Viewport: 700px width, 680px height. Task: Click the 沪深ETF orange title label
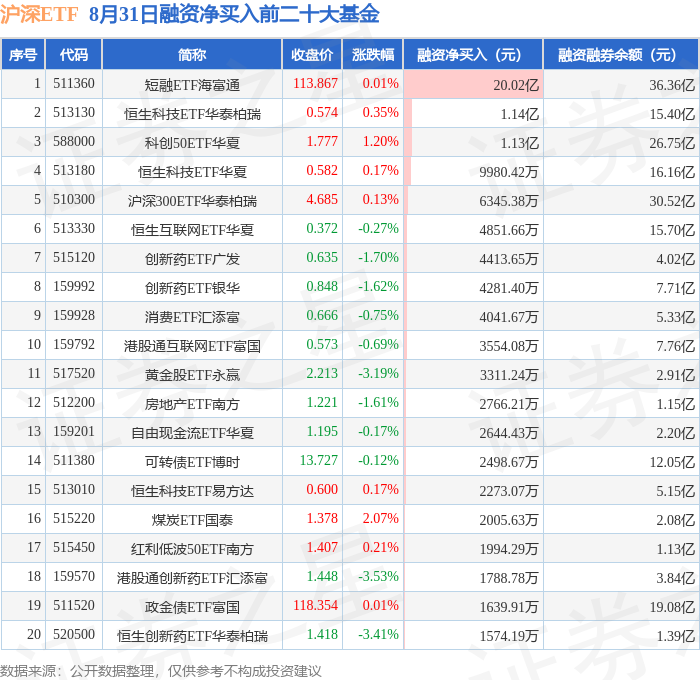(x=39, y=14)
